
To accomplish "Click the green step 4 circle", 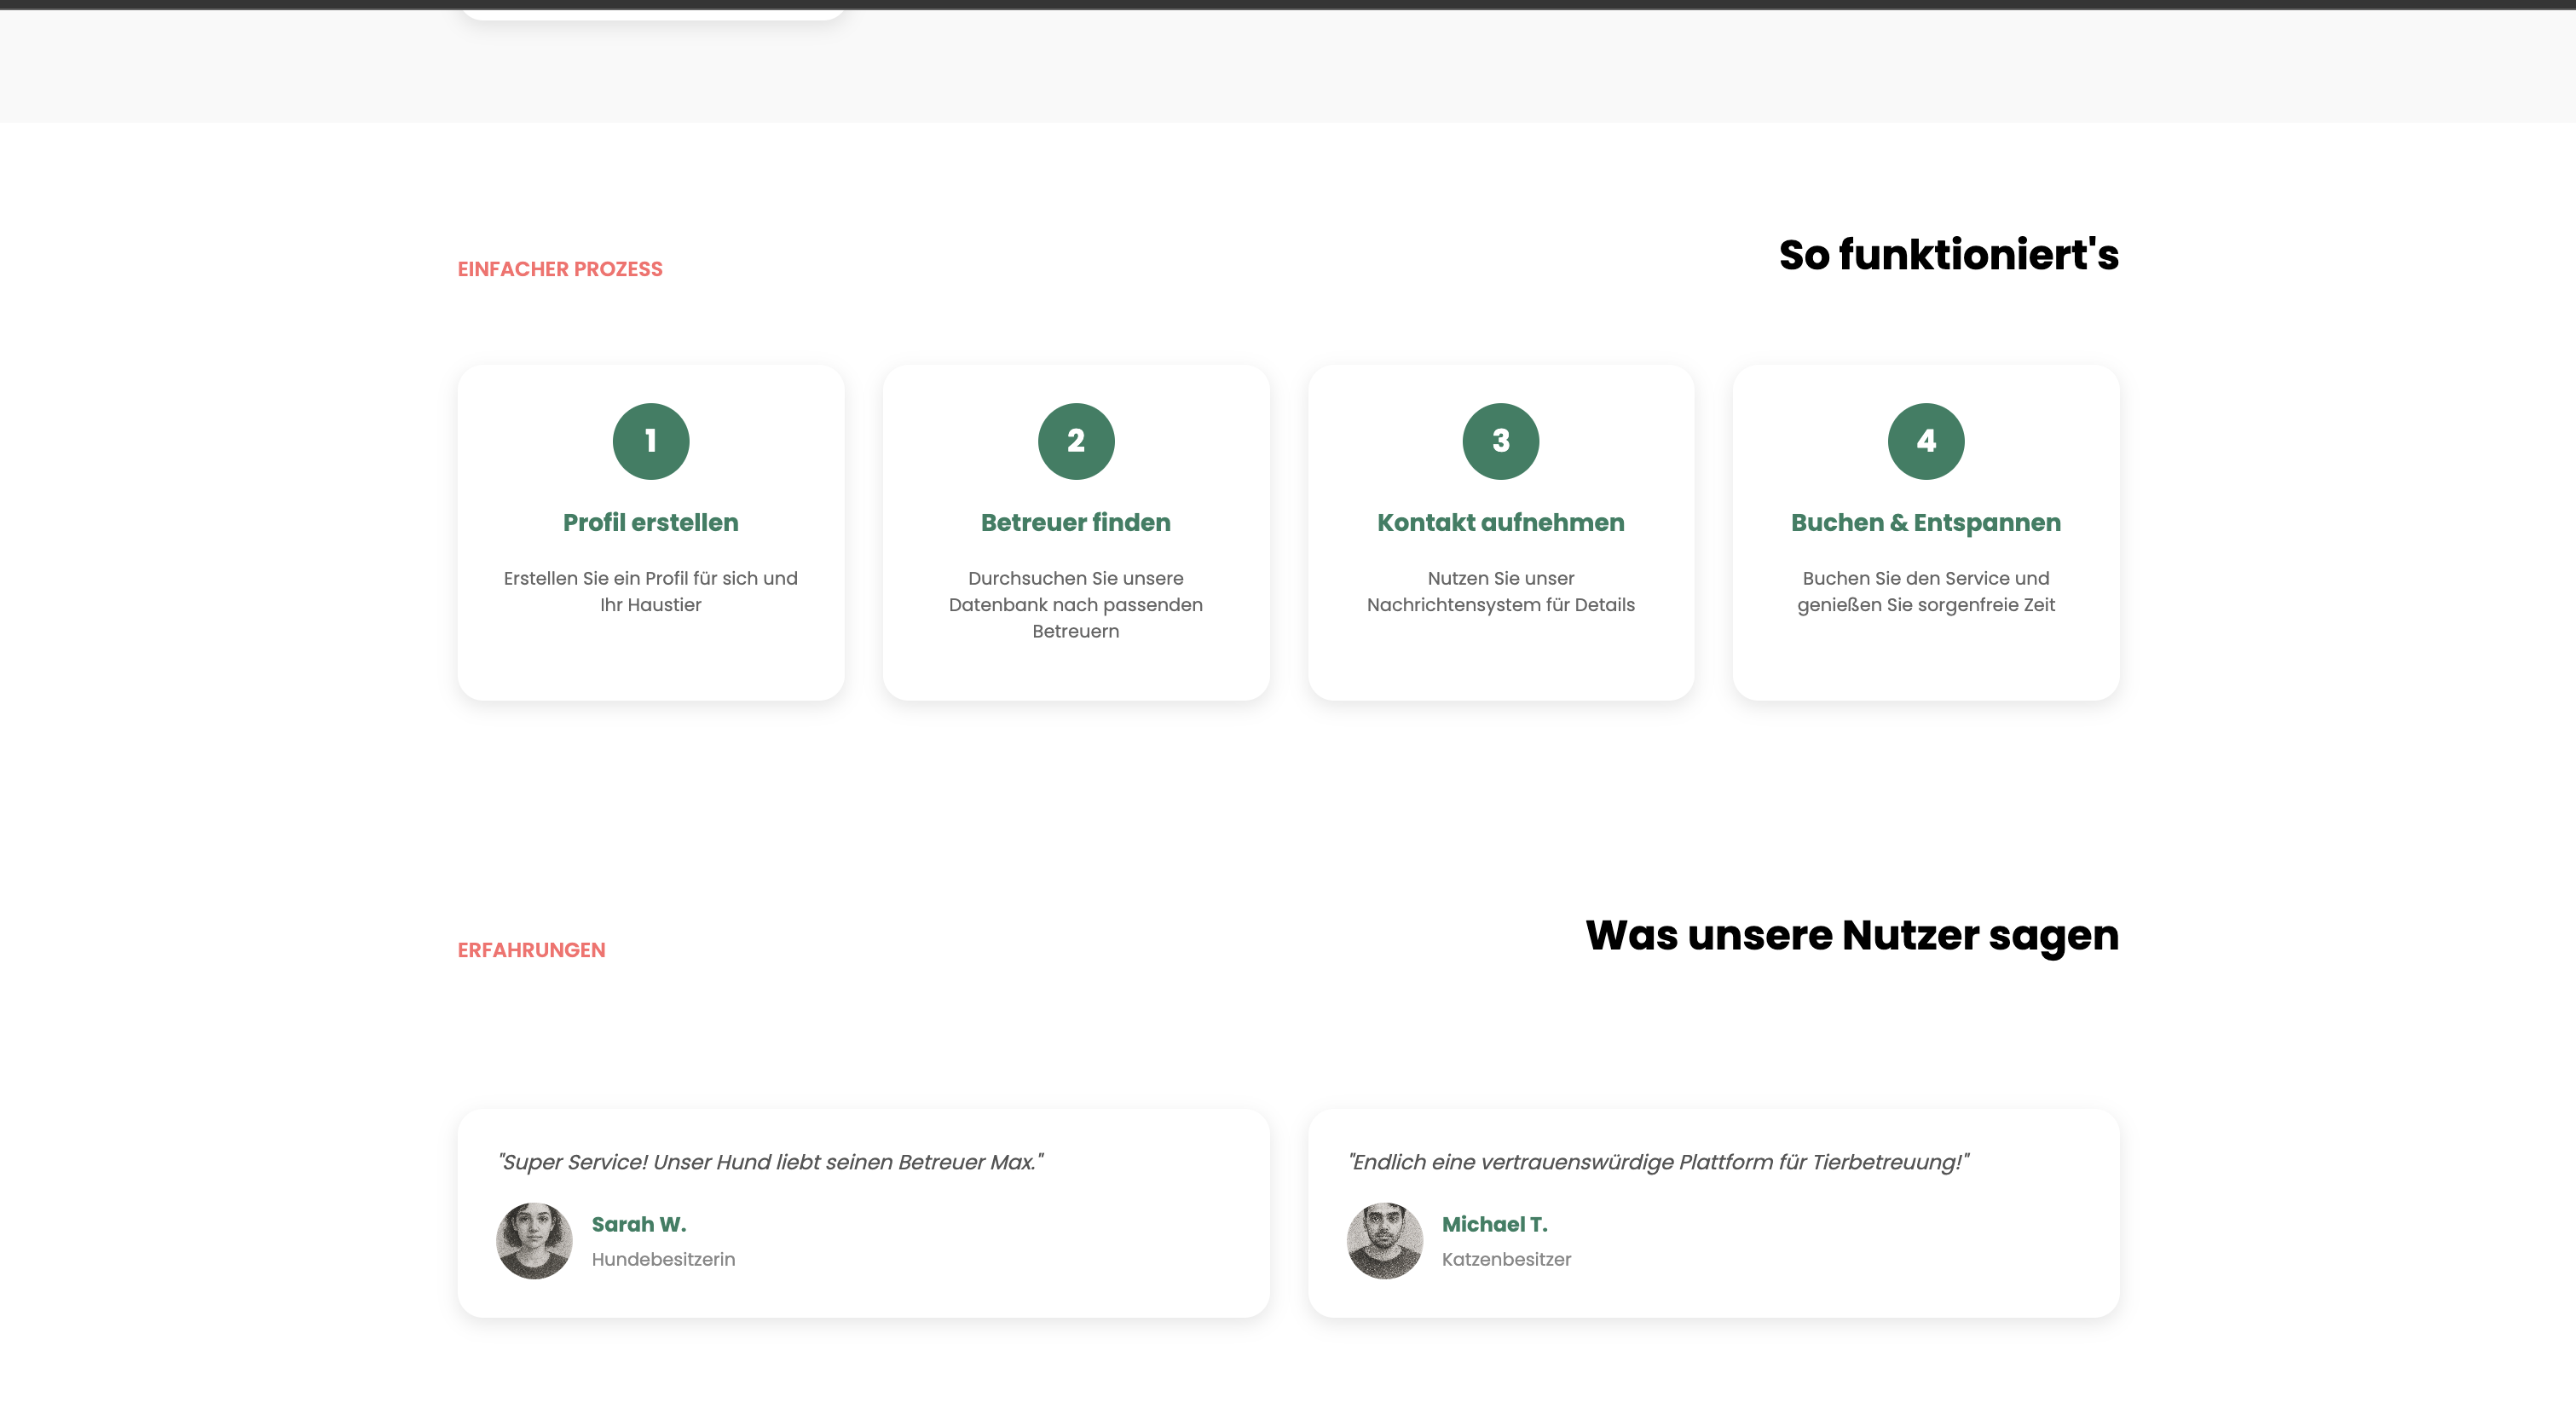I will (x=1925, y=441).
